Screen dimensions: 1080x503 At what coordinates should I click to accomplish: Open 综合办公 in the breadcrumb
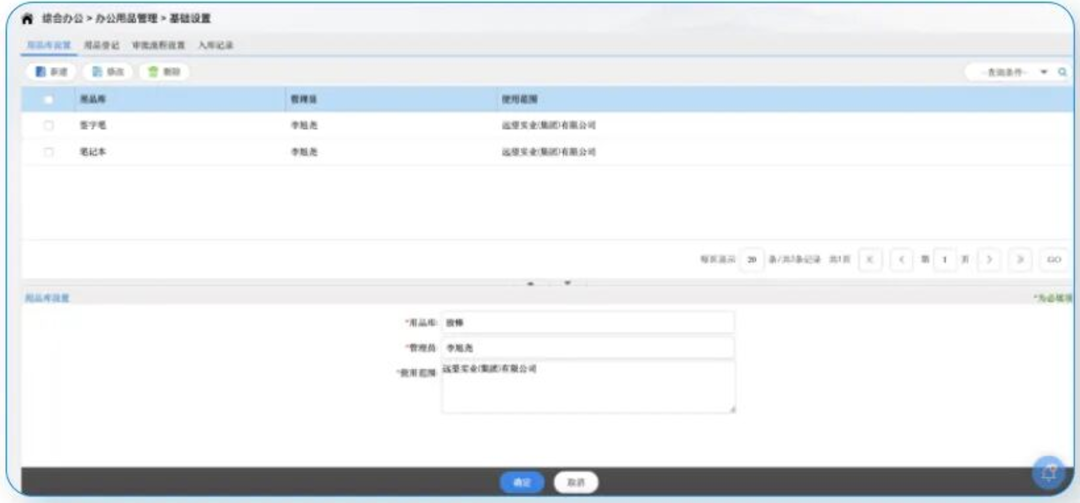[63, 19]
